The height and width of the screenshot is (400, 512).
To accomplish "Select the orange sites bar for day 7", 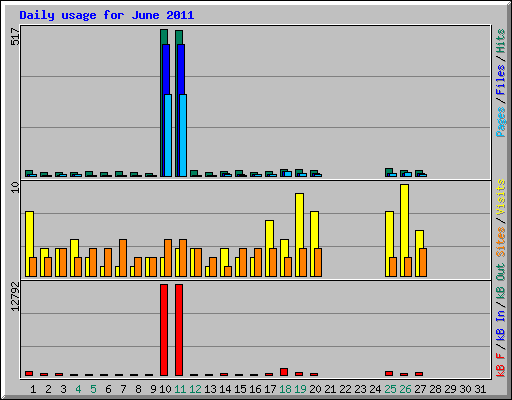I will [x=123, y=258].
